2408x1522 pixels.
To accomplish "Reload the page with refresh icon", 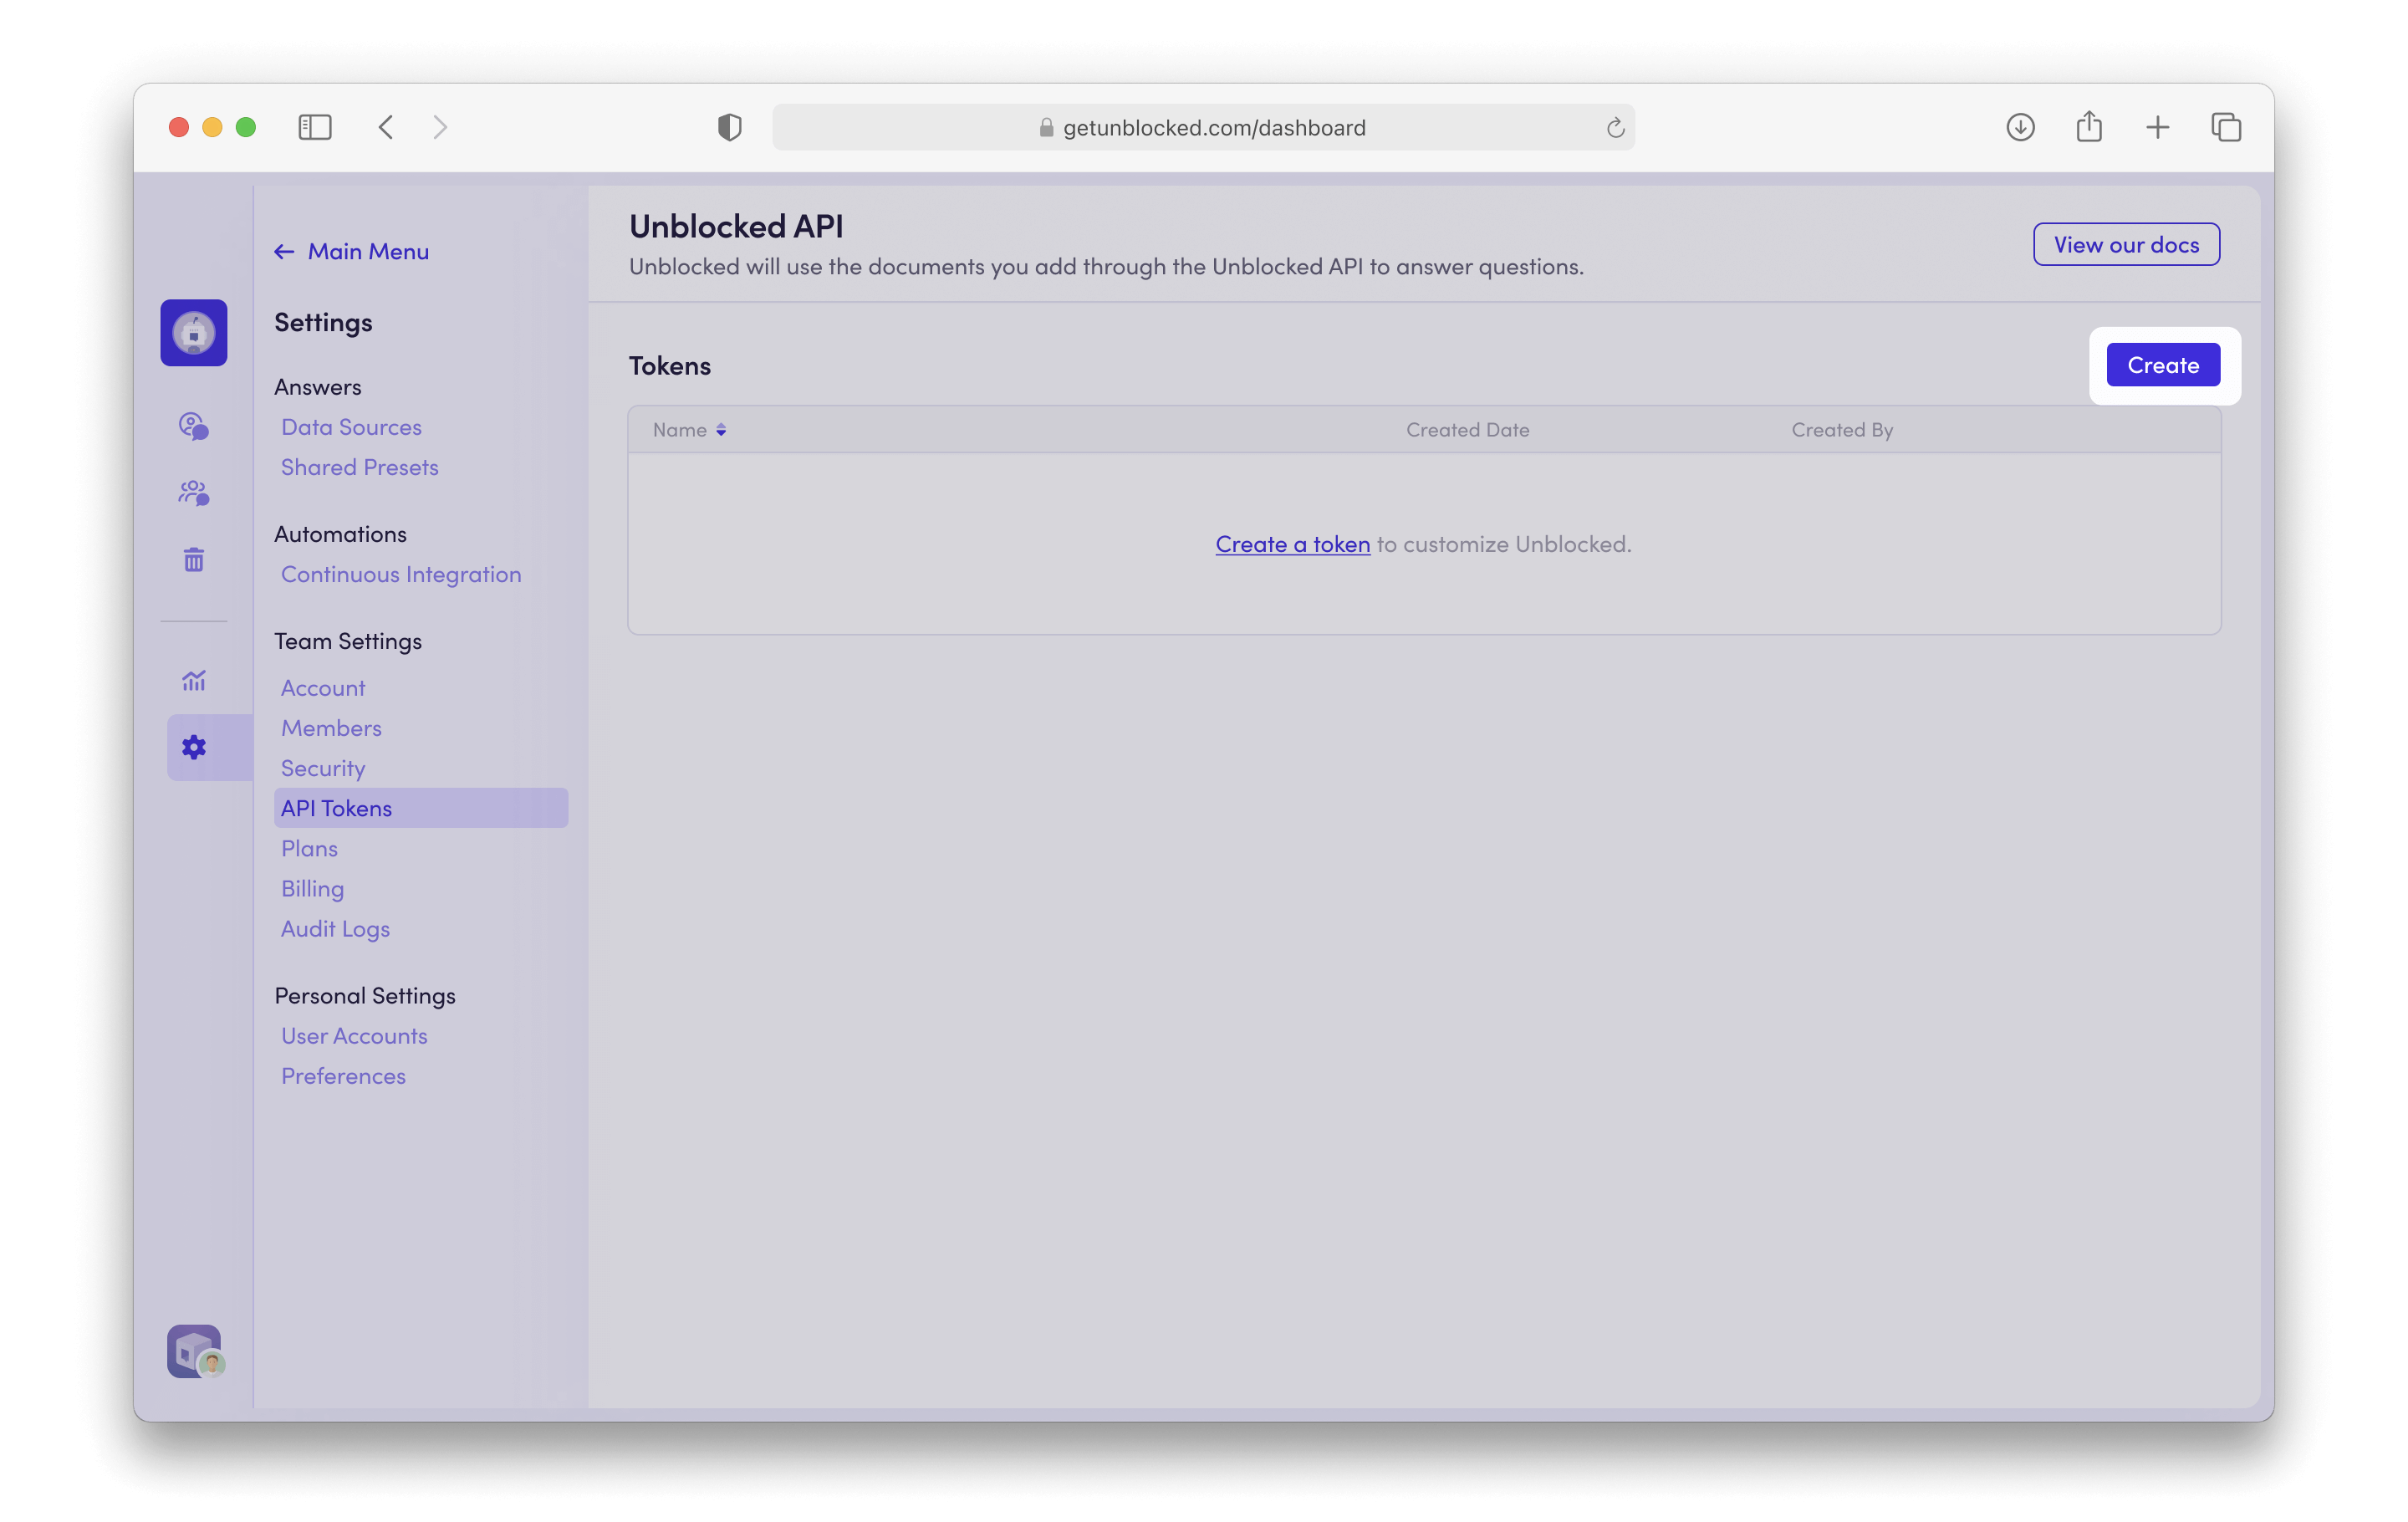I will (1615, 128).
